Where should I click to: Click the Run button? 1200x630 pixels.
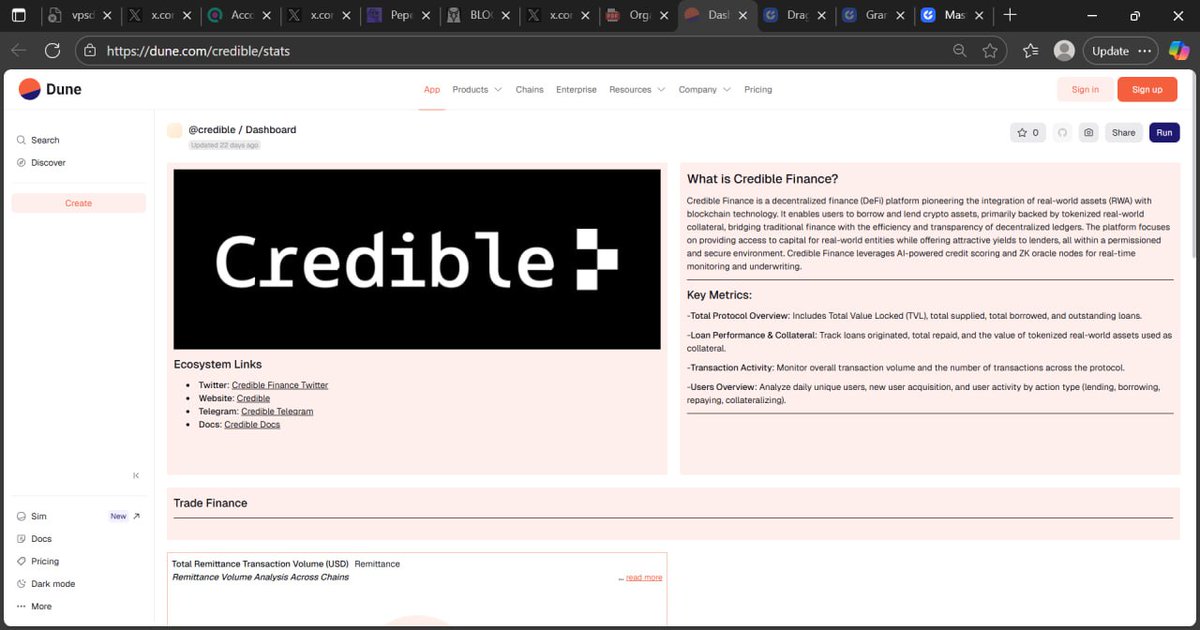(x=1164, y=132)
